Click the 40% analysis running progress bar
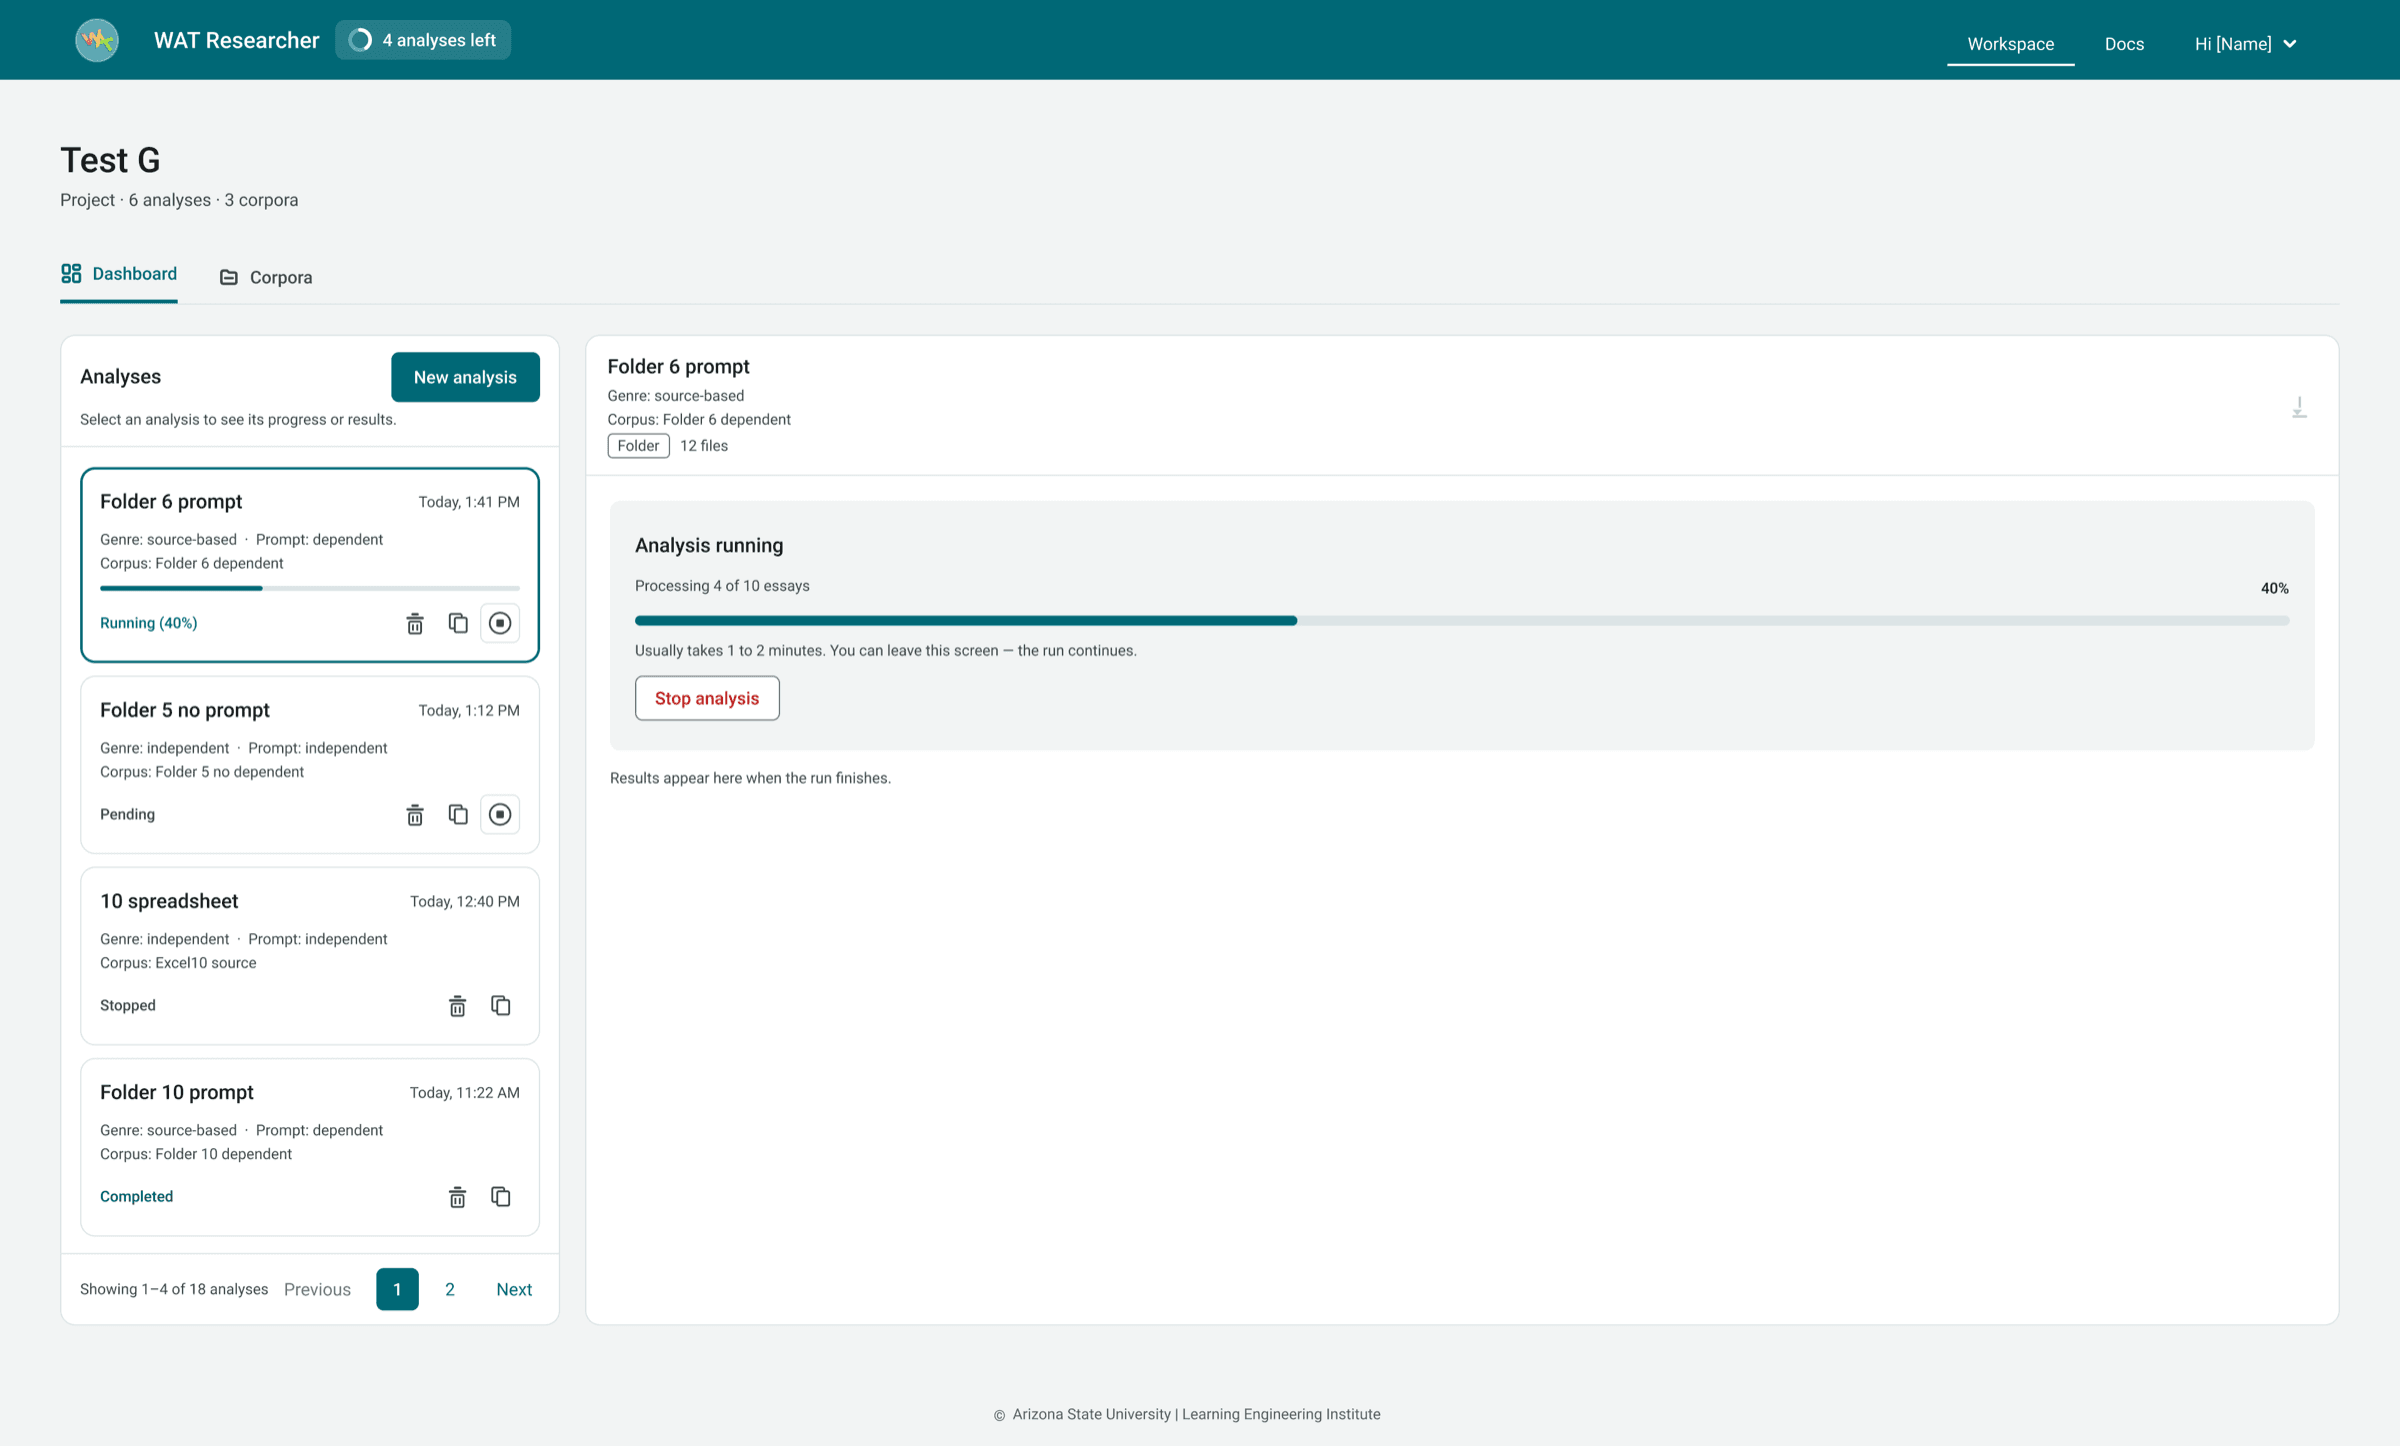This screenshot has width=2400, height=1446. tap(1462, 621)
